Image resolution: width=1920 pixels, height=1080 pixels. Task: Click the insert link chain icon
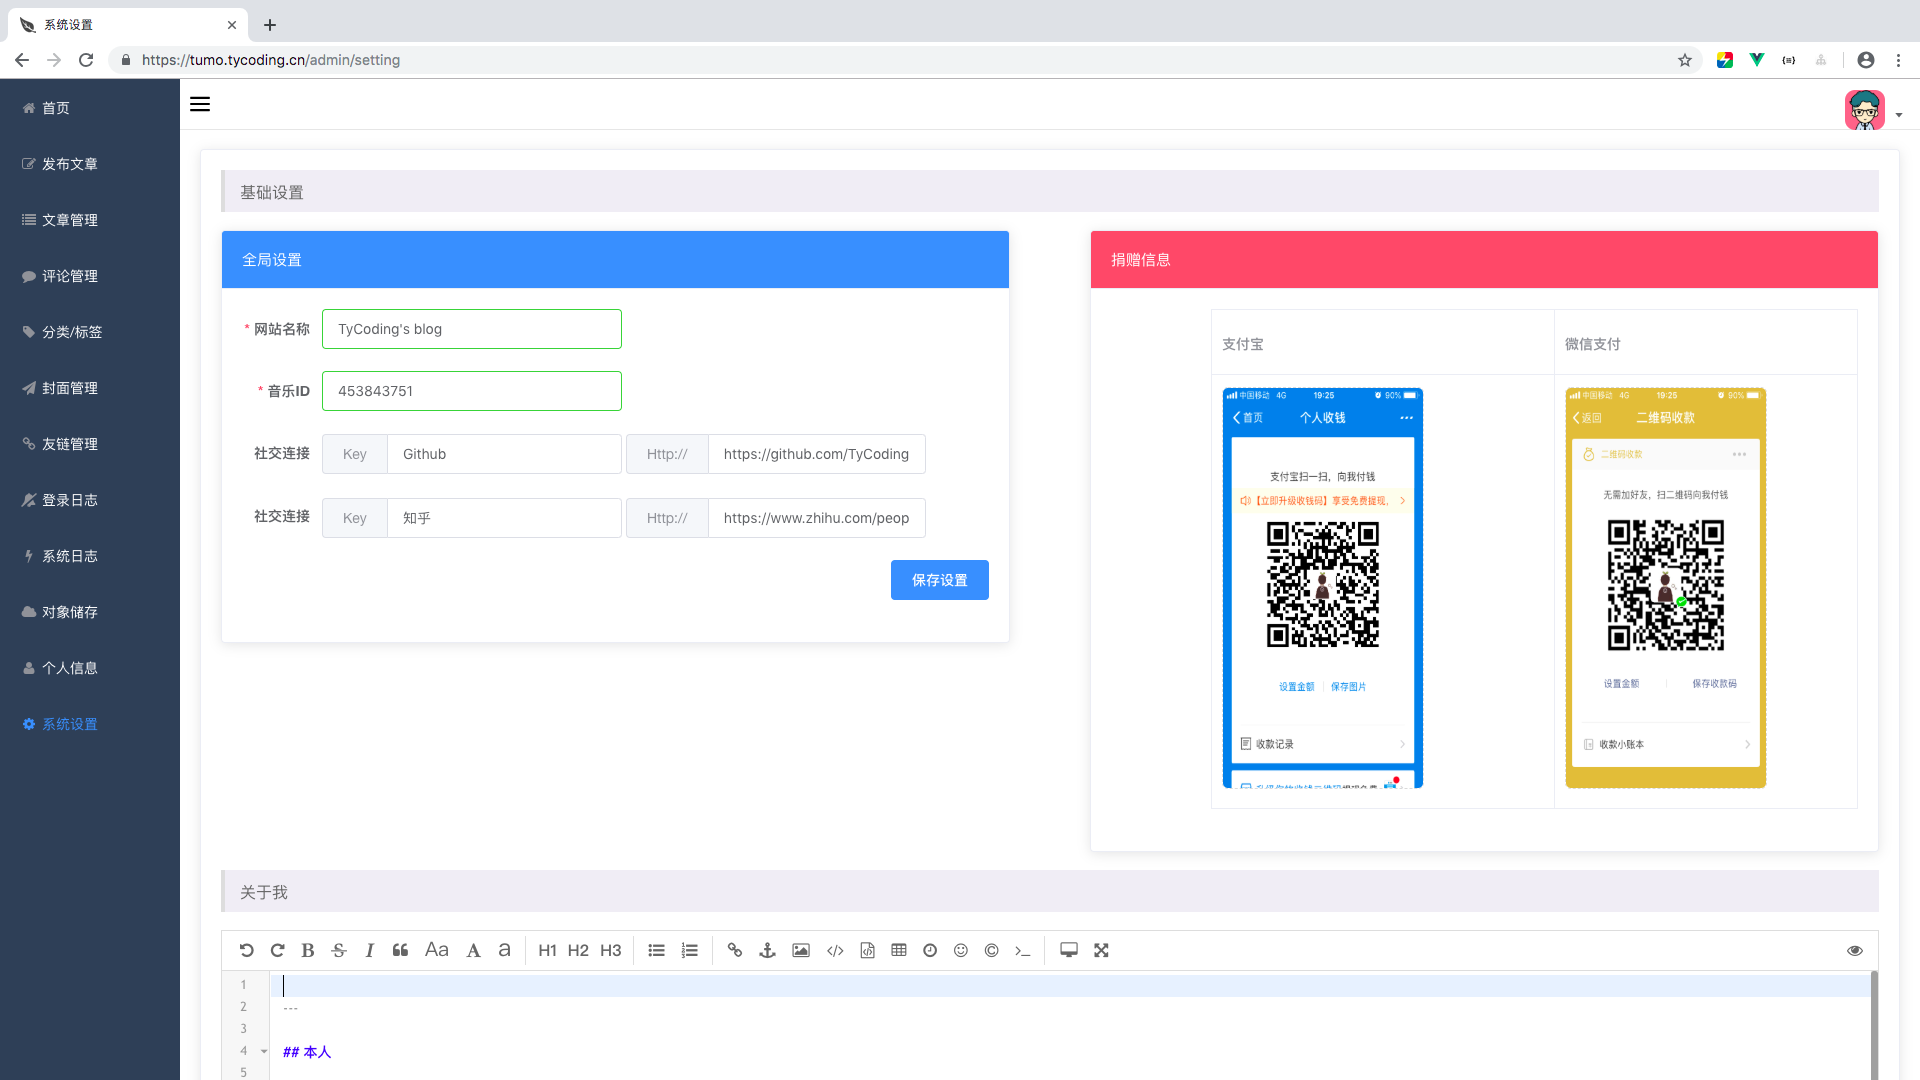[735, 950]
